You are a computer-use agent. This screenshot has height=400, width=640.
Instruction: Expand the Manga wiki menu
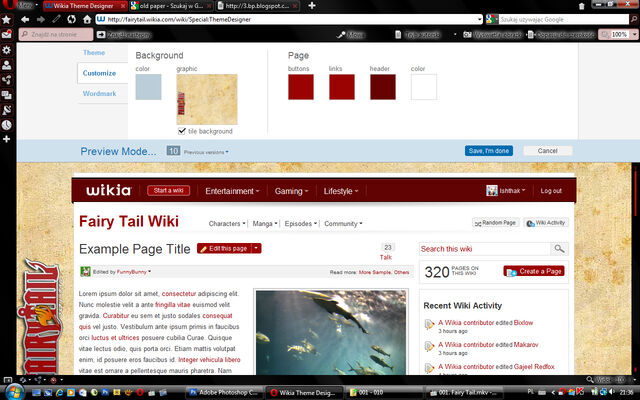pyautogui.click(x=265, y=224)
